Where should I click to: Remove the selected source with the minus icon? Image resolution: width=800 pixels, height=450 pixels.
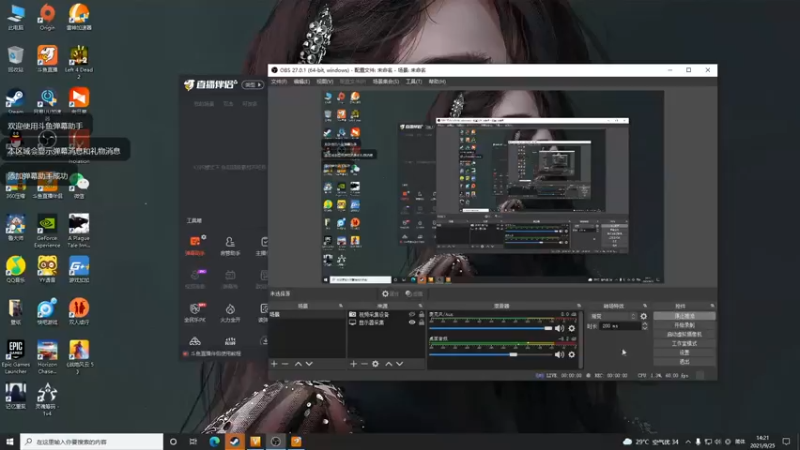pyautogui.click(x=364, y=364)
